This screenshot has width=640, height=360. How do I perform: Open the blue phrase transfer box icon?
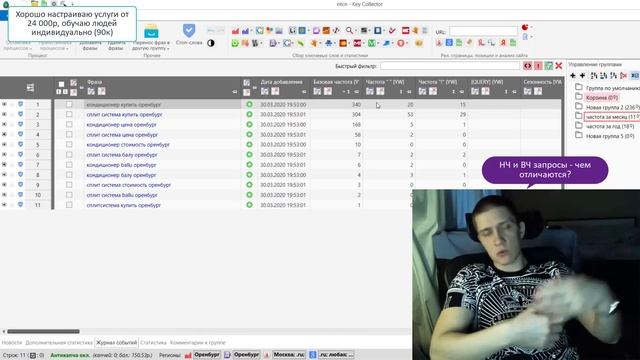click(151, 31)
